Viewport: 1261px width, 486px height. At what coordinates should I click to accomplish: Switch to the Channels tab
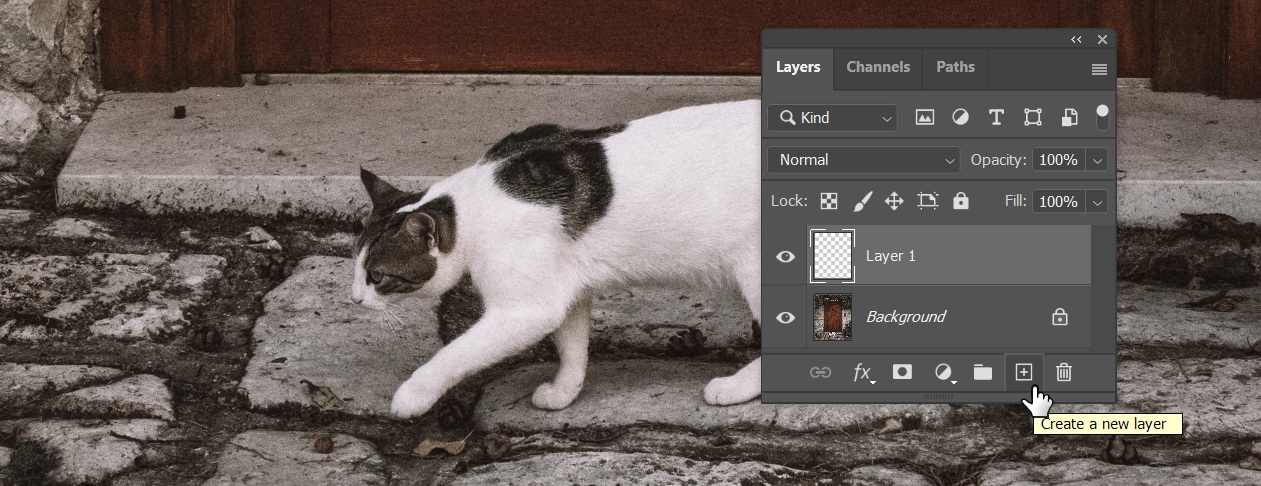878,67
